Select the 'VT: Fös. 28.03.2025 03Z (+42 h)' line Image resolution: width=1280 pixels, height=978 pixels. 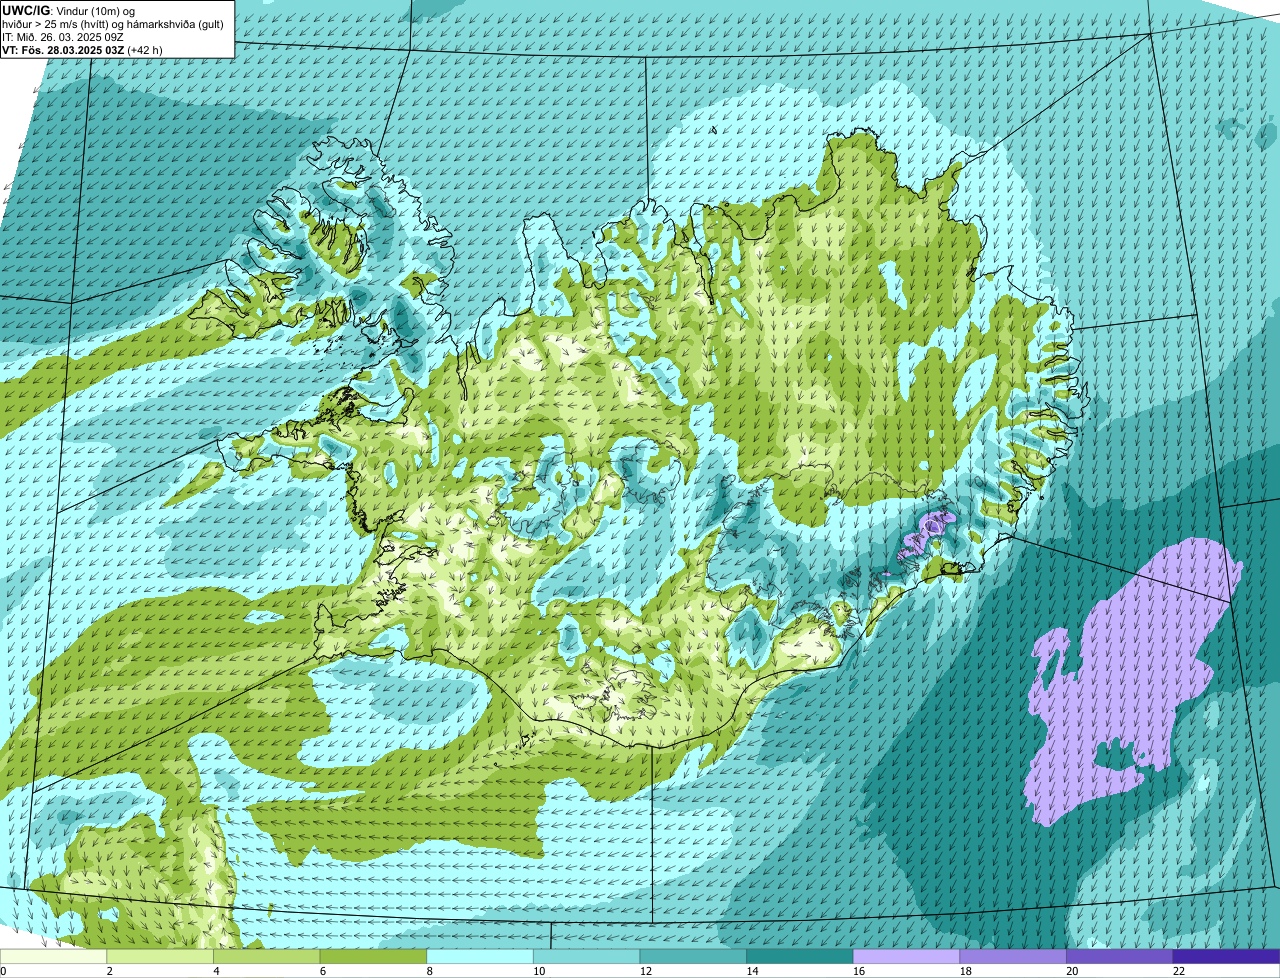[82, 49]
